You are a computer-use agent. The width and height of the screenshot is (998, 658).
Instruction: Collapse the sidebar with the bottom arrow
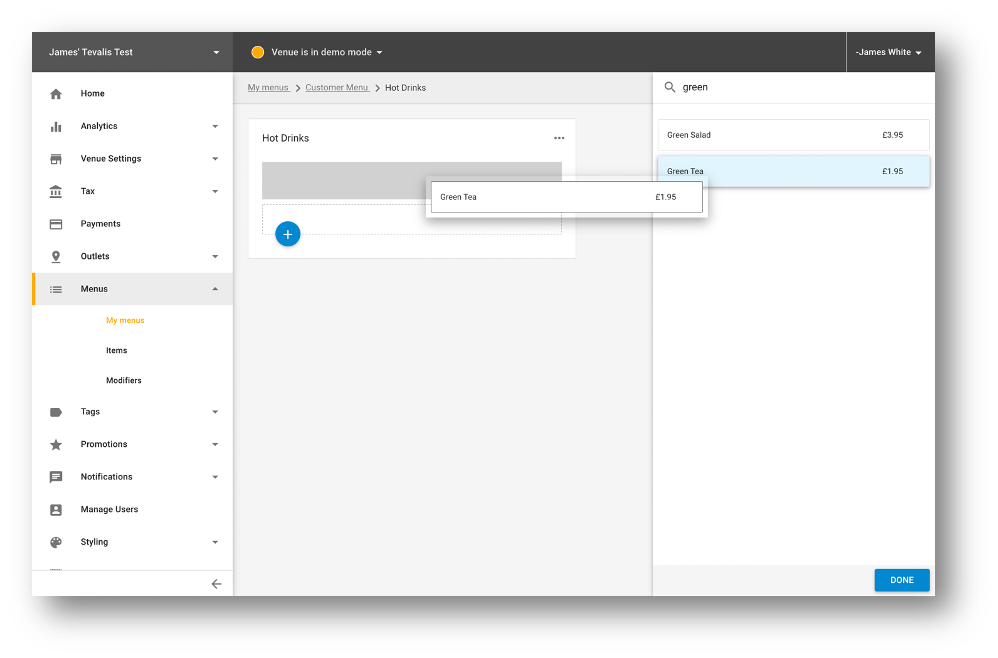216,583
